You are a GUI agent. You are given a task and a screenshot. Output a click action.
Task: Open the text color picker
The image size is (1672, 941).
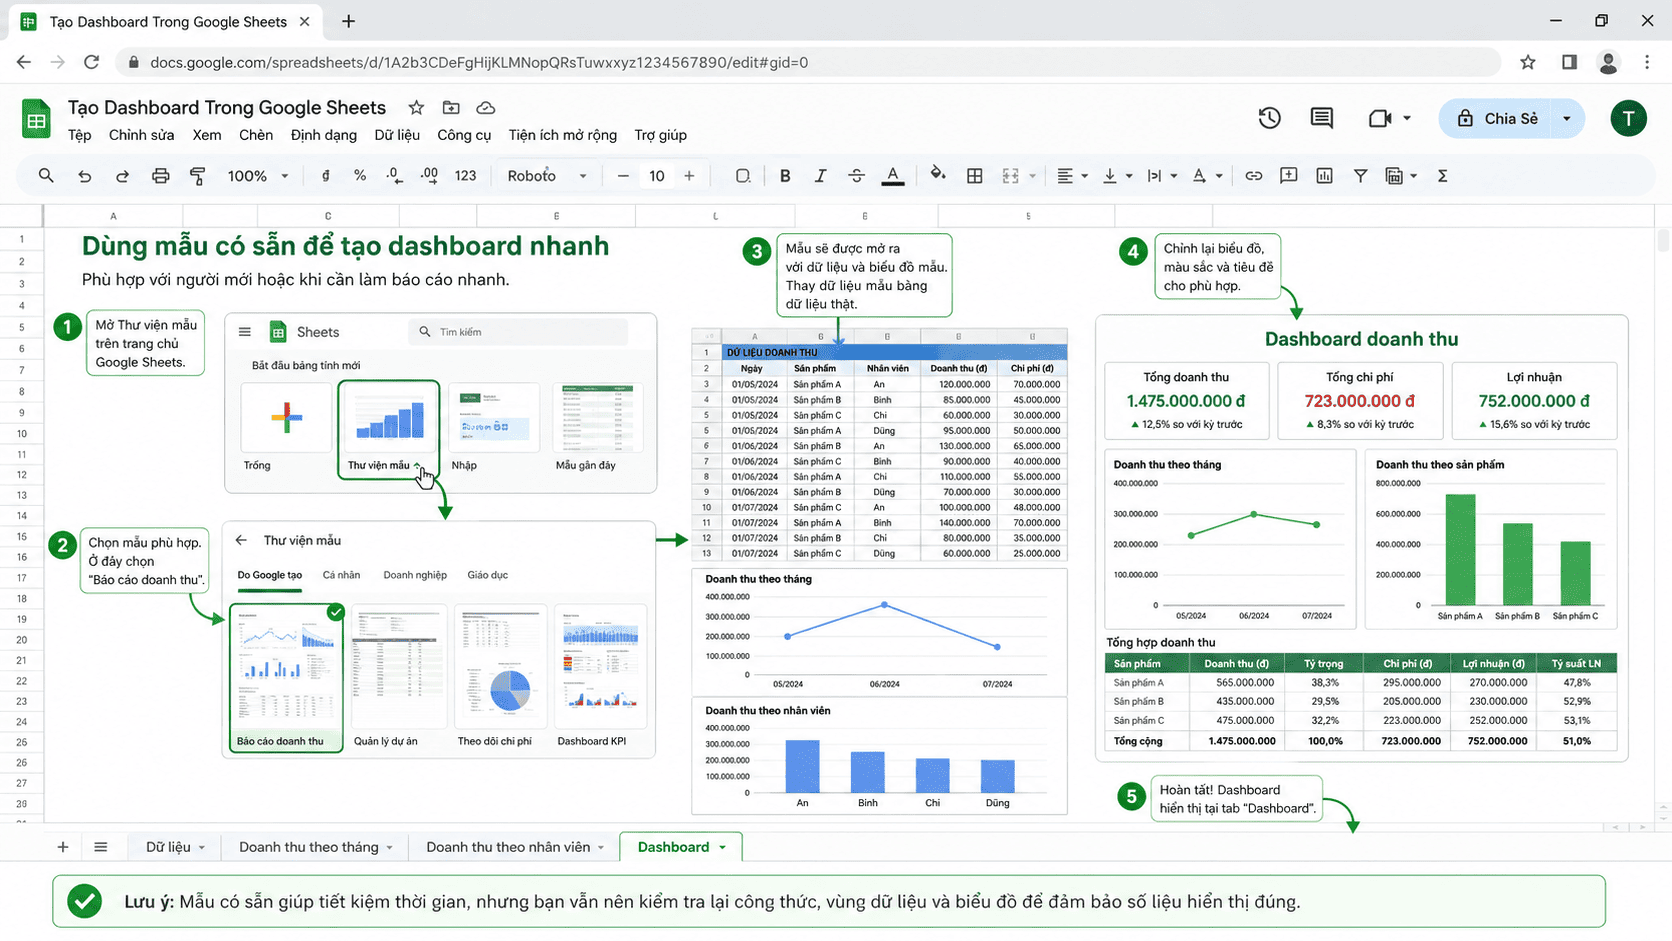(893, 176)
